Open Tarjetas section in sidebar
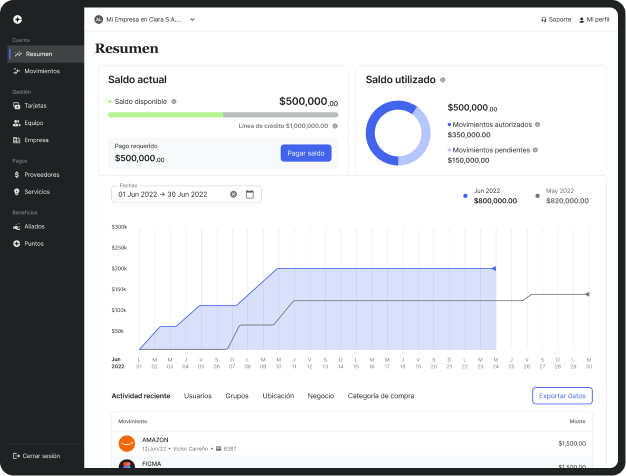The width and height of the screenshot is (626, 476). pos(35,105)
